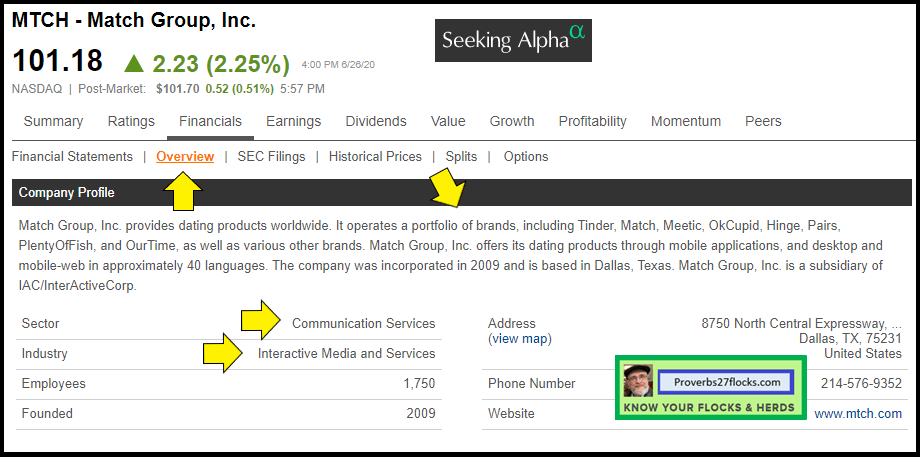Click the yellow arrow pointing to Overview

tap(182, 191)
